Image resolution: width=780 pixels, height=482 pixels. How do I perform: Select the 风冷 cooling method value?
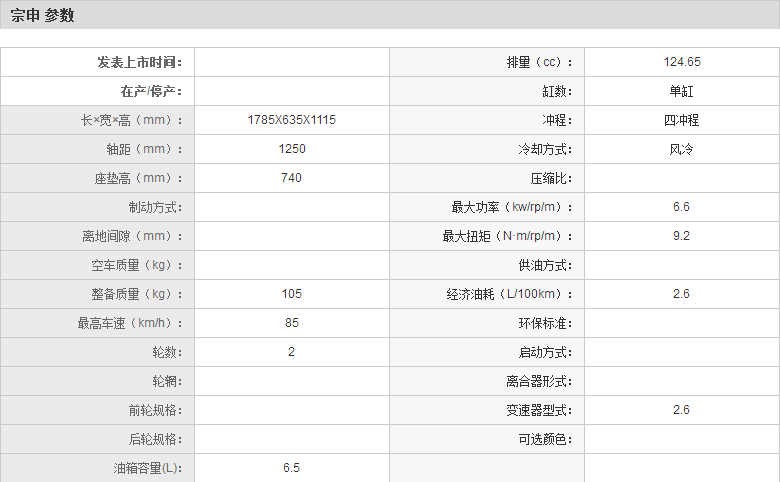coord(681,149)
